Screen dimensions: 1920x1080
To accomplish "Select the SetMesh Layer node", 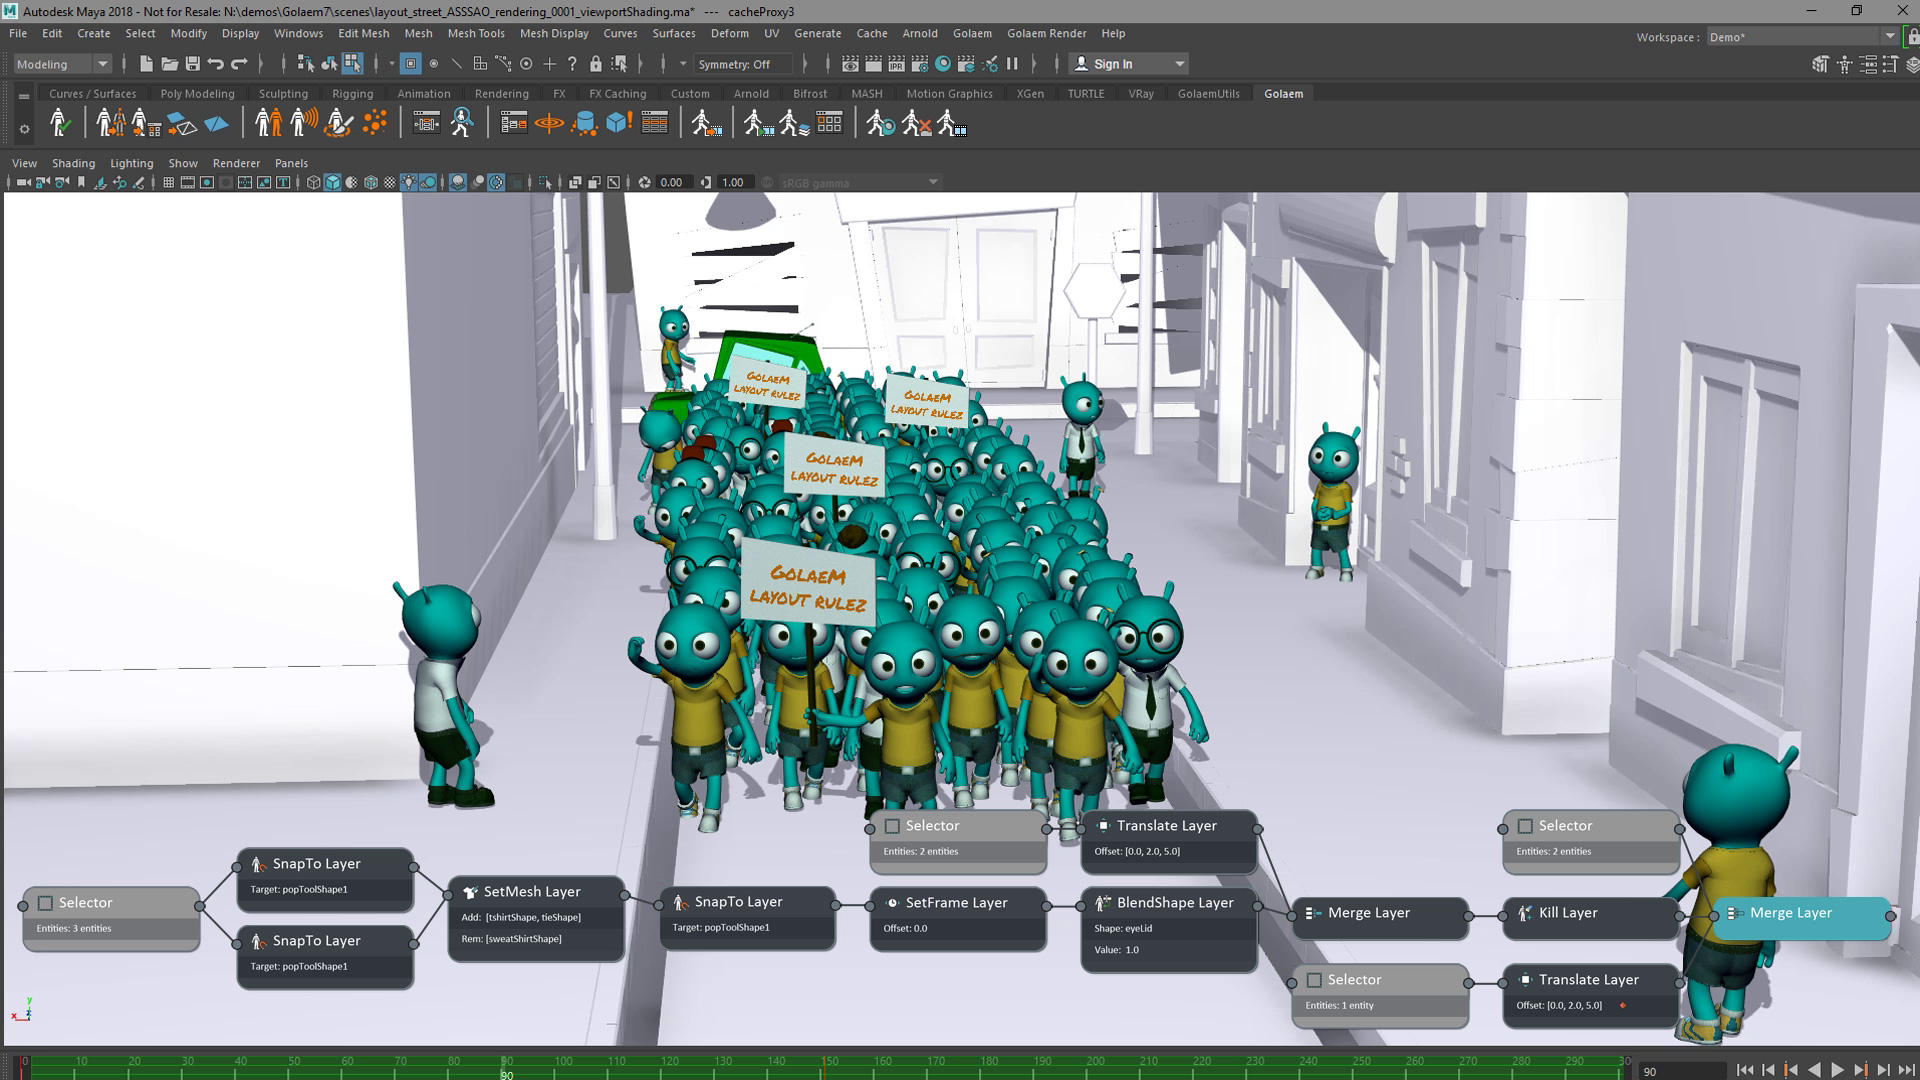I will (x=536, y=919).
